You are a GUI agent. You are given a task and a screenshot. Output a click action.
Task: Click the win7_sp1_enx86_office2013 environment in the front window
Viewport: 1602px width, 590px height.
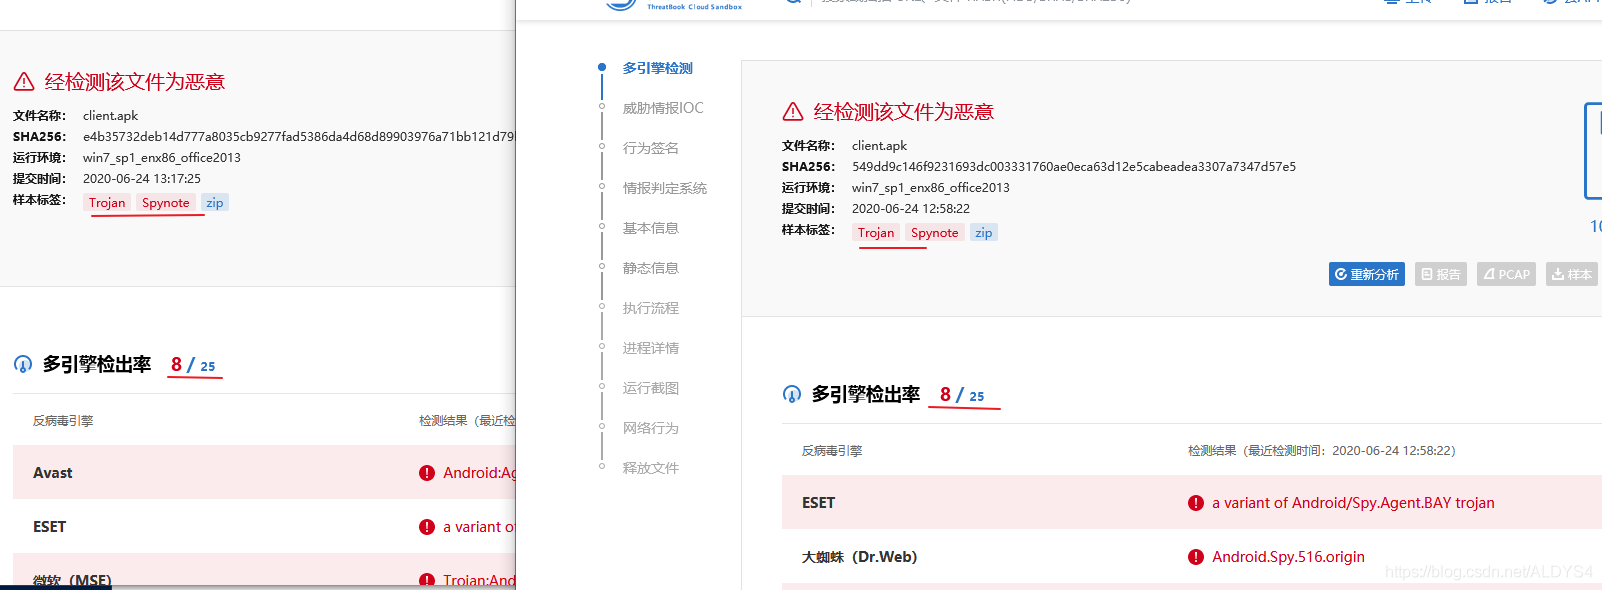pyautogui.click(x=931, y=188)
